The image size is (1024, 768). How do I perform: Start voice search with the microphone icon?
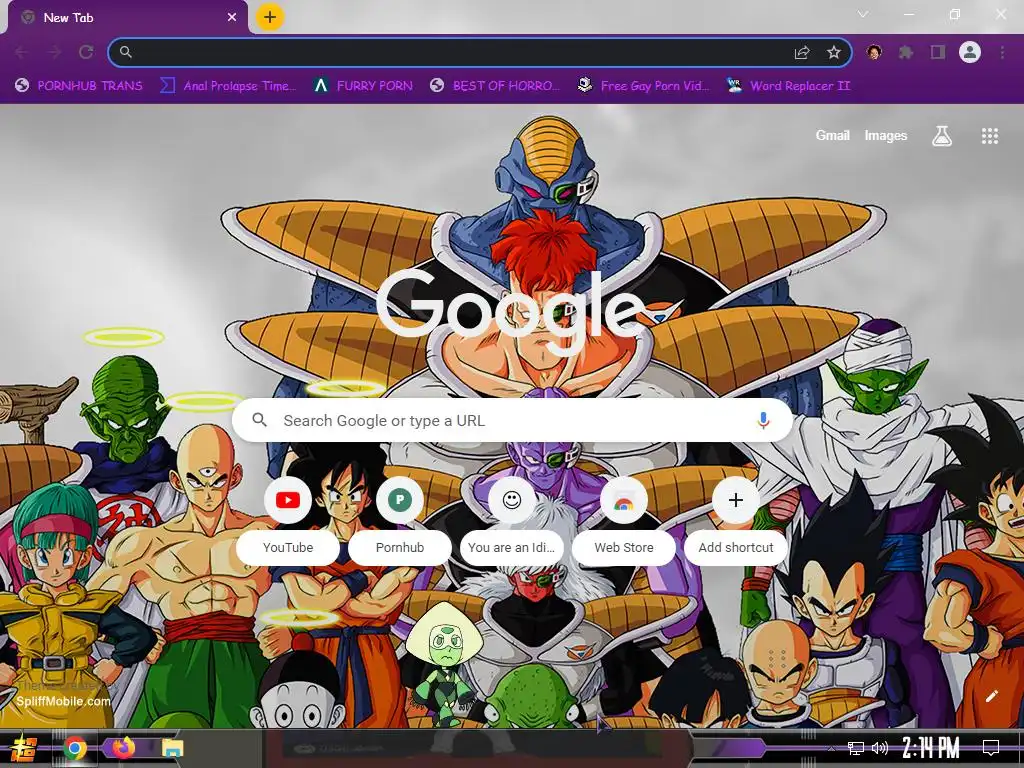[763, 421]
